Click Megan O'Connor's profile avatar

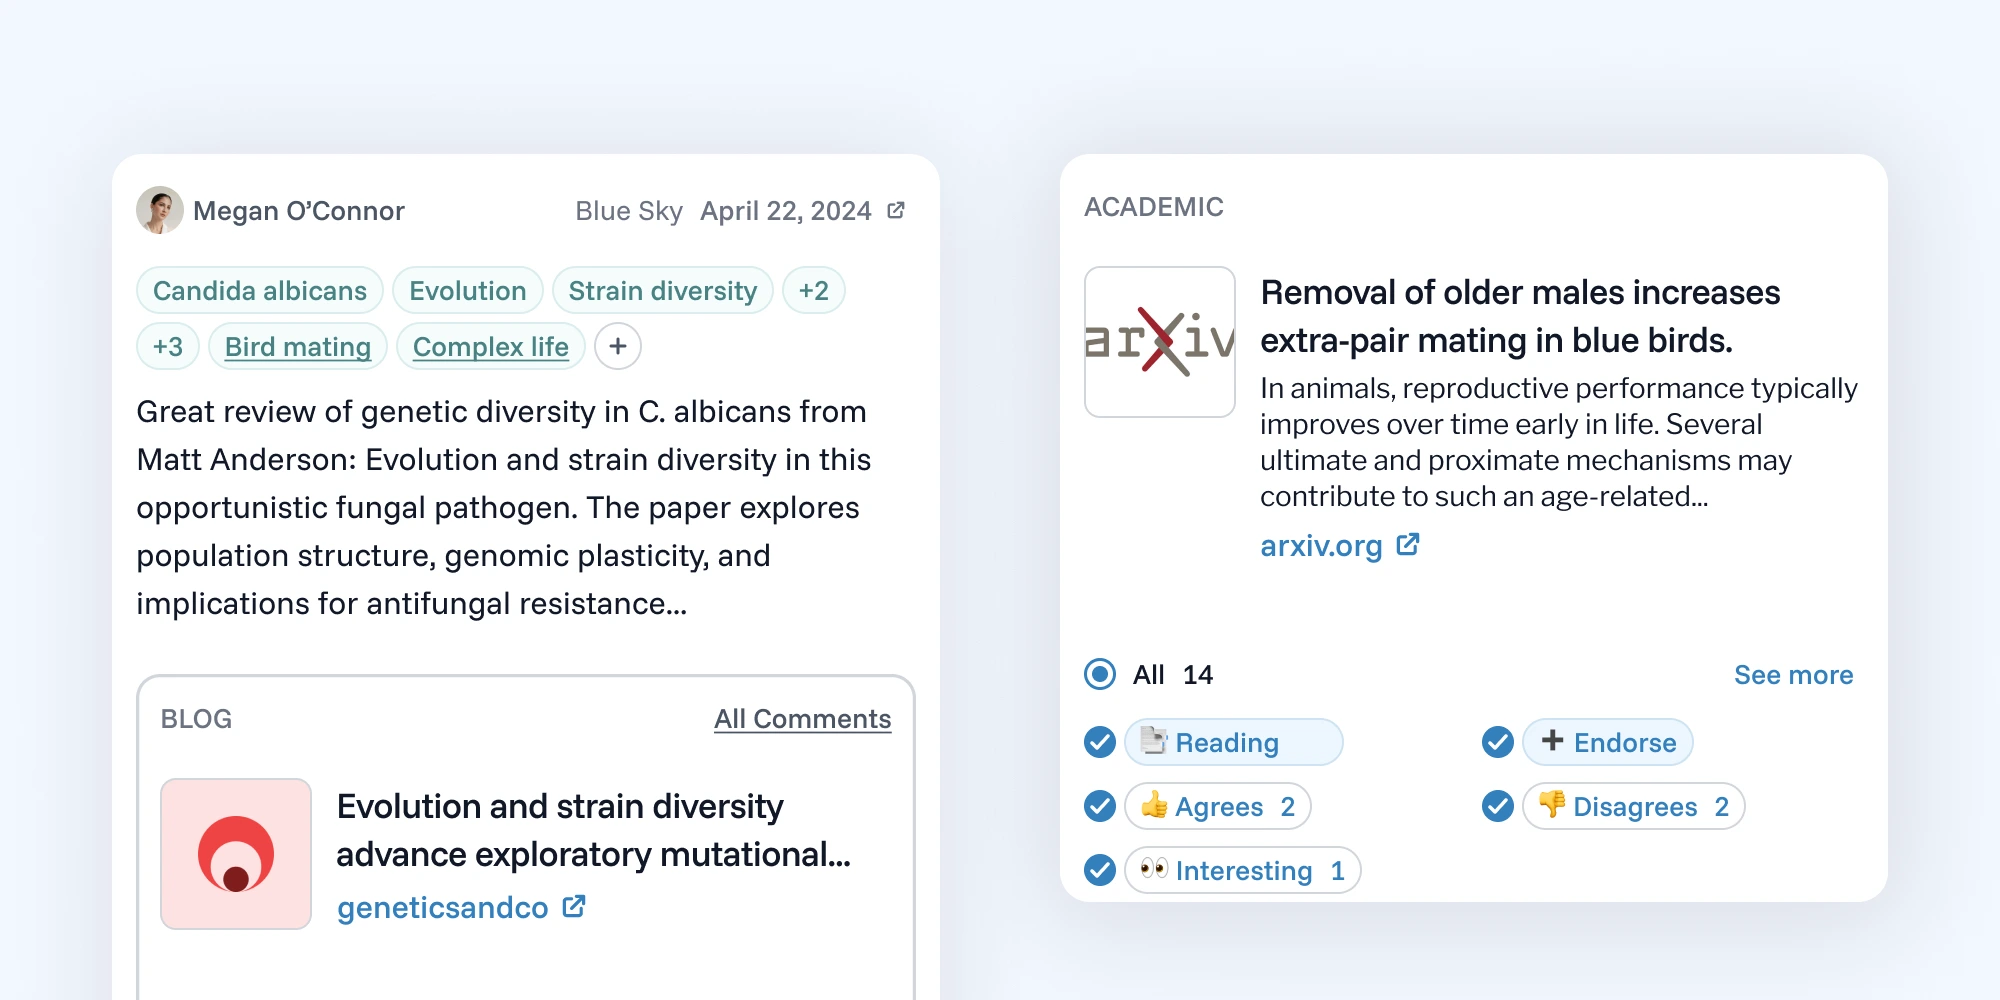[x=160, y=210]
